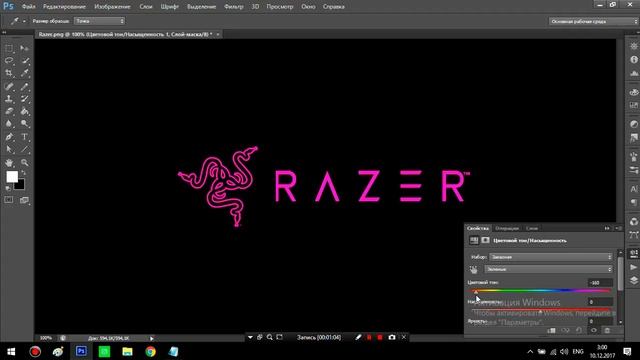Open the Properties panel flyout menu

coord(618,228)
